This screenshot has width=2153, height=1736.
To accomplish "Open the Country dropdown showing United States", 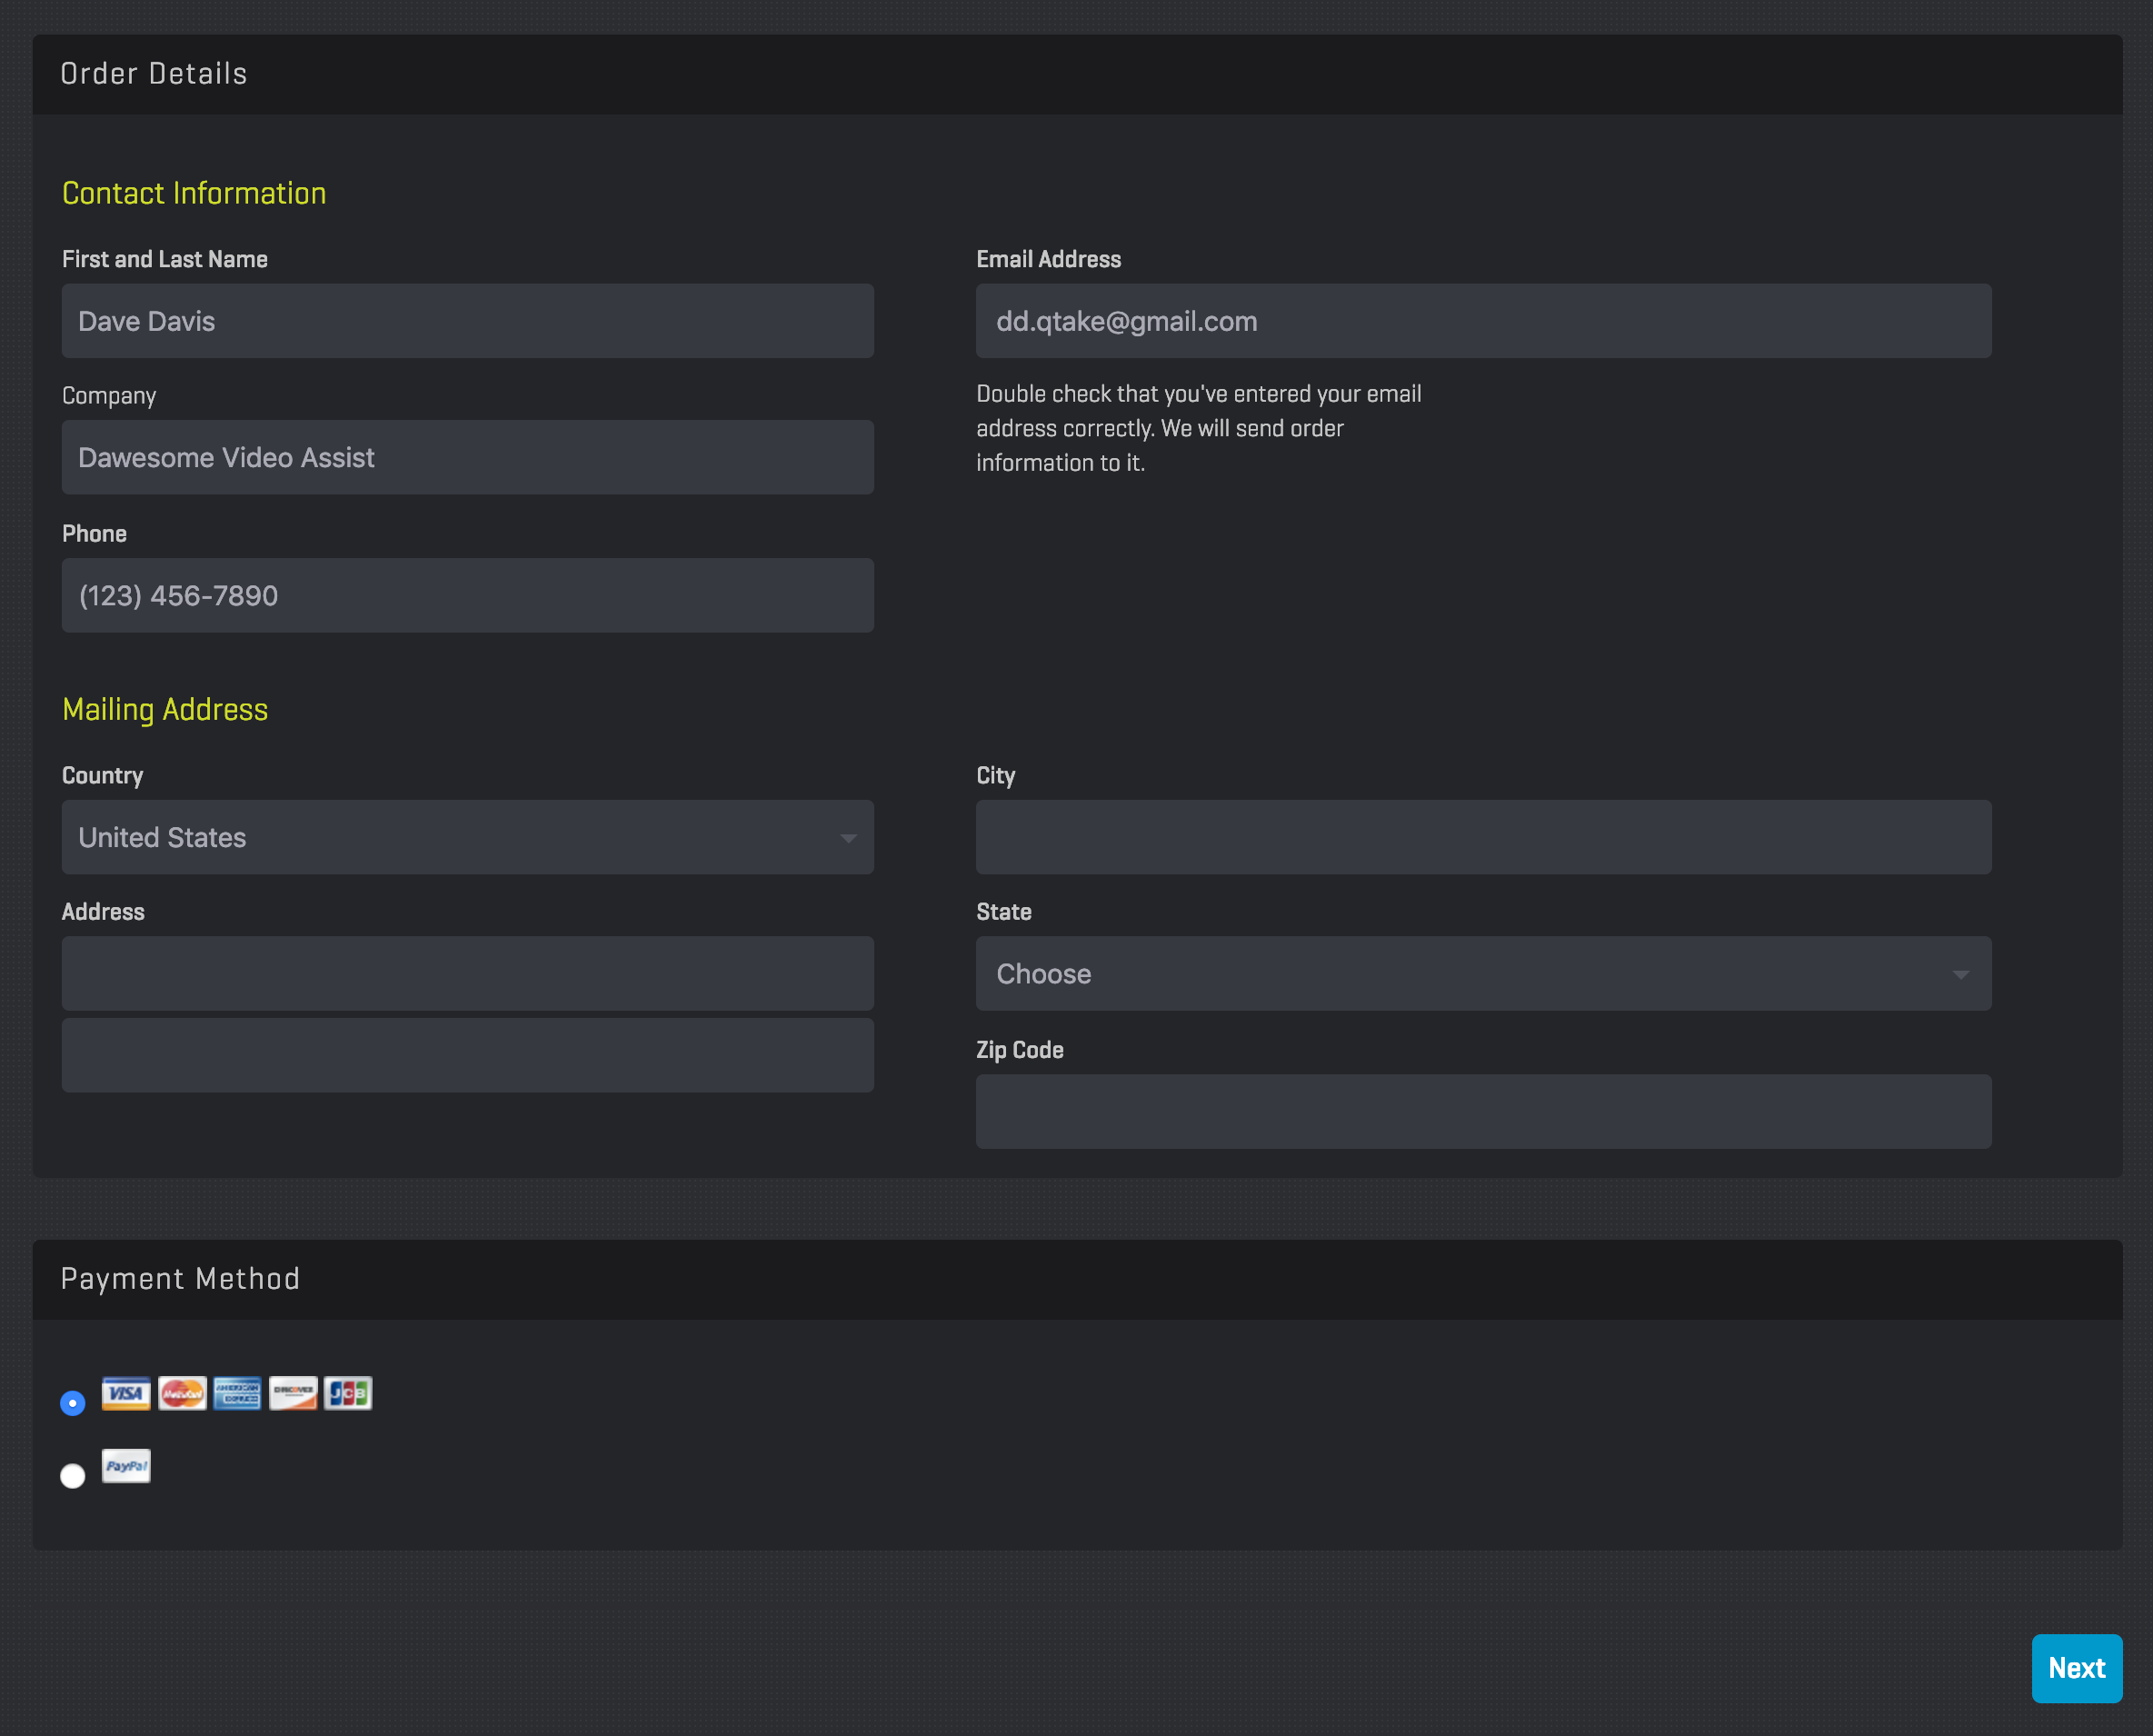I will [x=467, y=837].
